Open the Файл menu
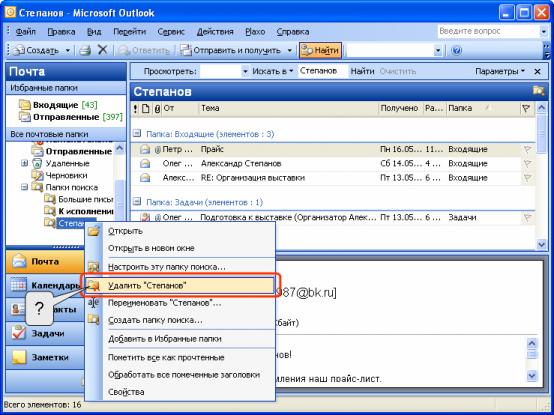This screenshot has width=554, height=415. (x=25, y=32)
